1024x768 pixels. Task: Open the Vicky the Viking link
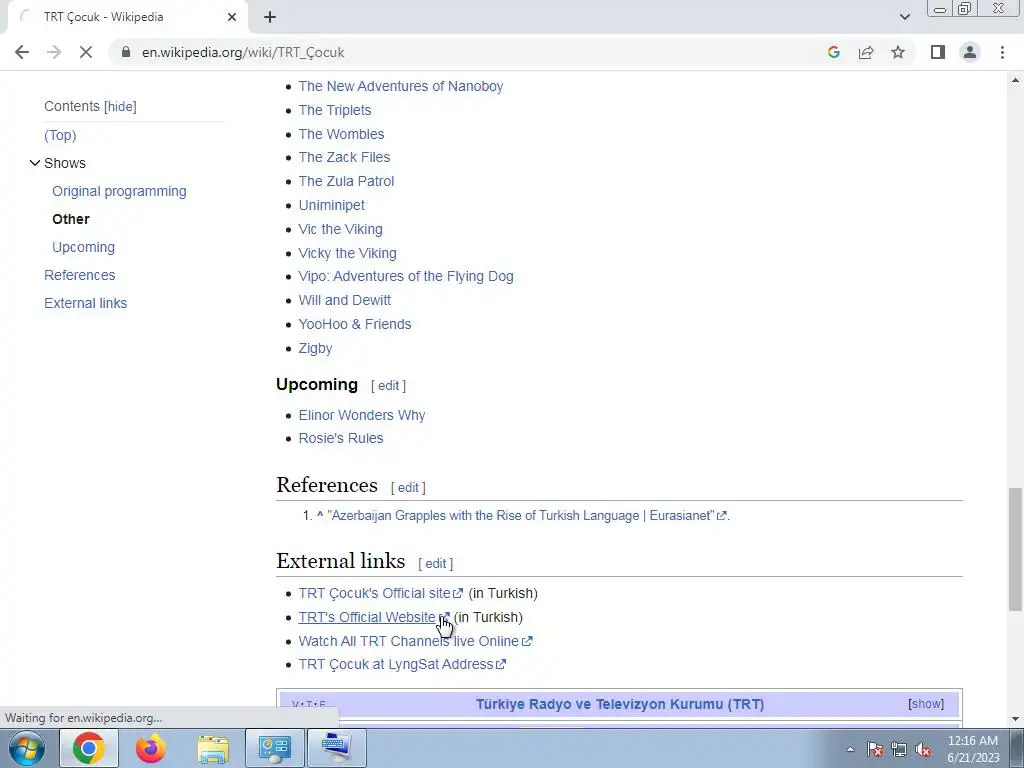click(x=347, y=253)
